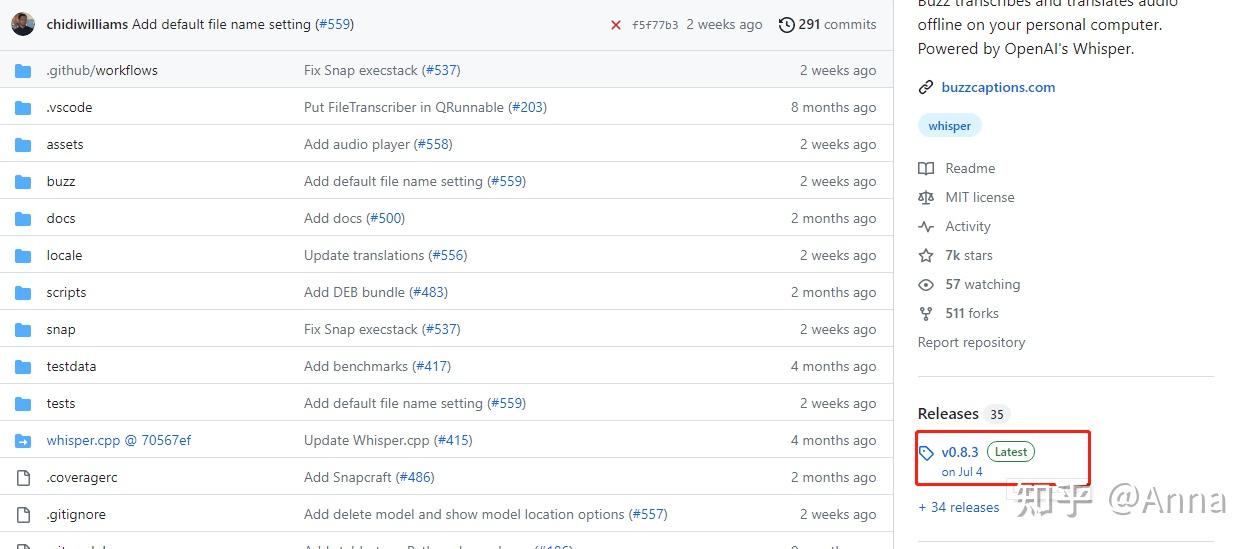Viewport: 1259px width, 549px height.
Task: Show the + 34 releases list
Action: point(959,508)
